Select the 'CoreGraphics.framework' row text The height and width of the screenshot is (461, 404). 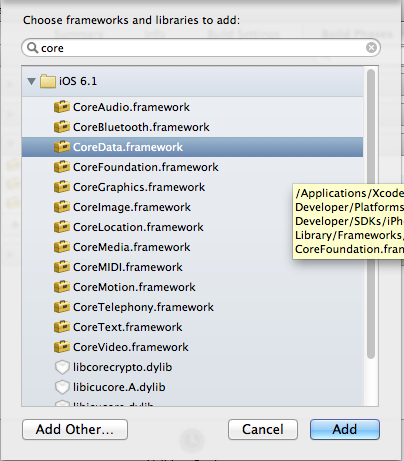click(x=139, y=188)
